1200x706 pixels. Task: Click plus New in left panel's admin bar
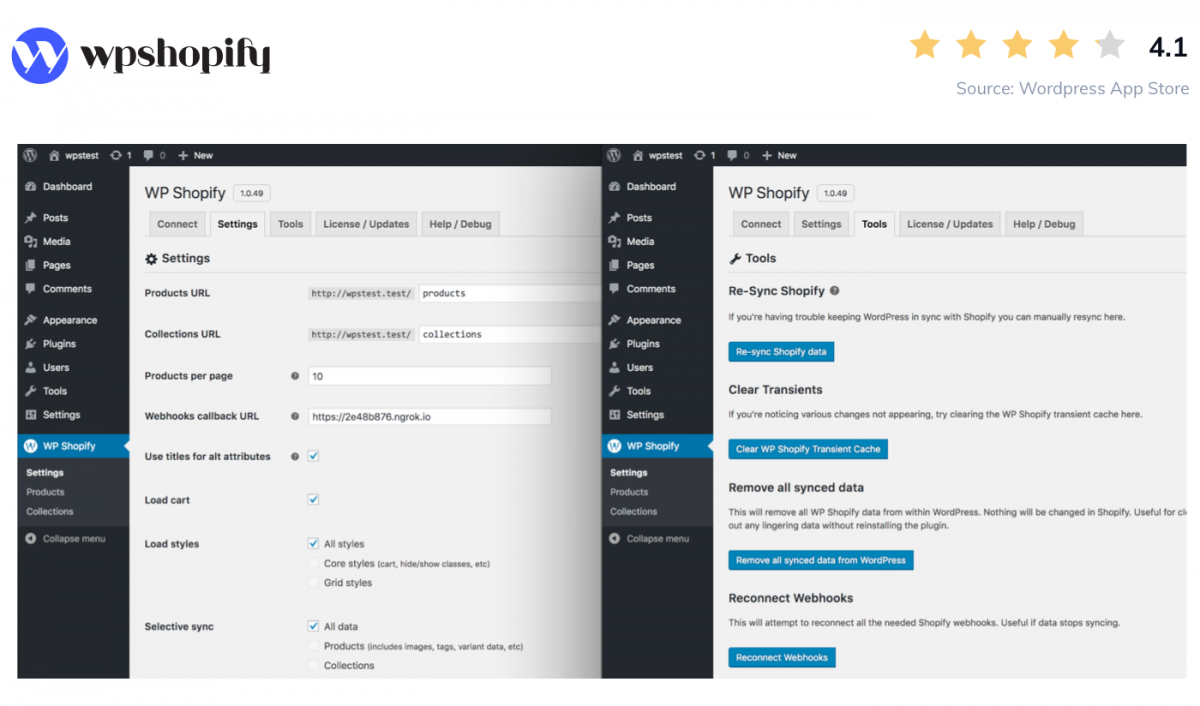[195, 155]
